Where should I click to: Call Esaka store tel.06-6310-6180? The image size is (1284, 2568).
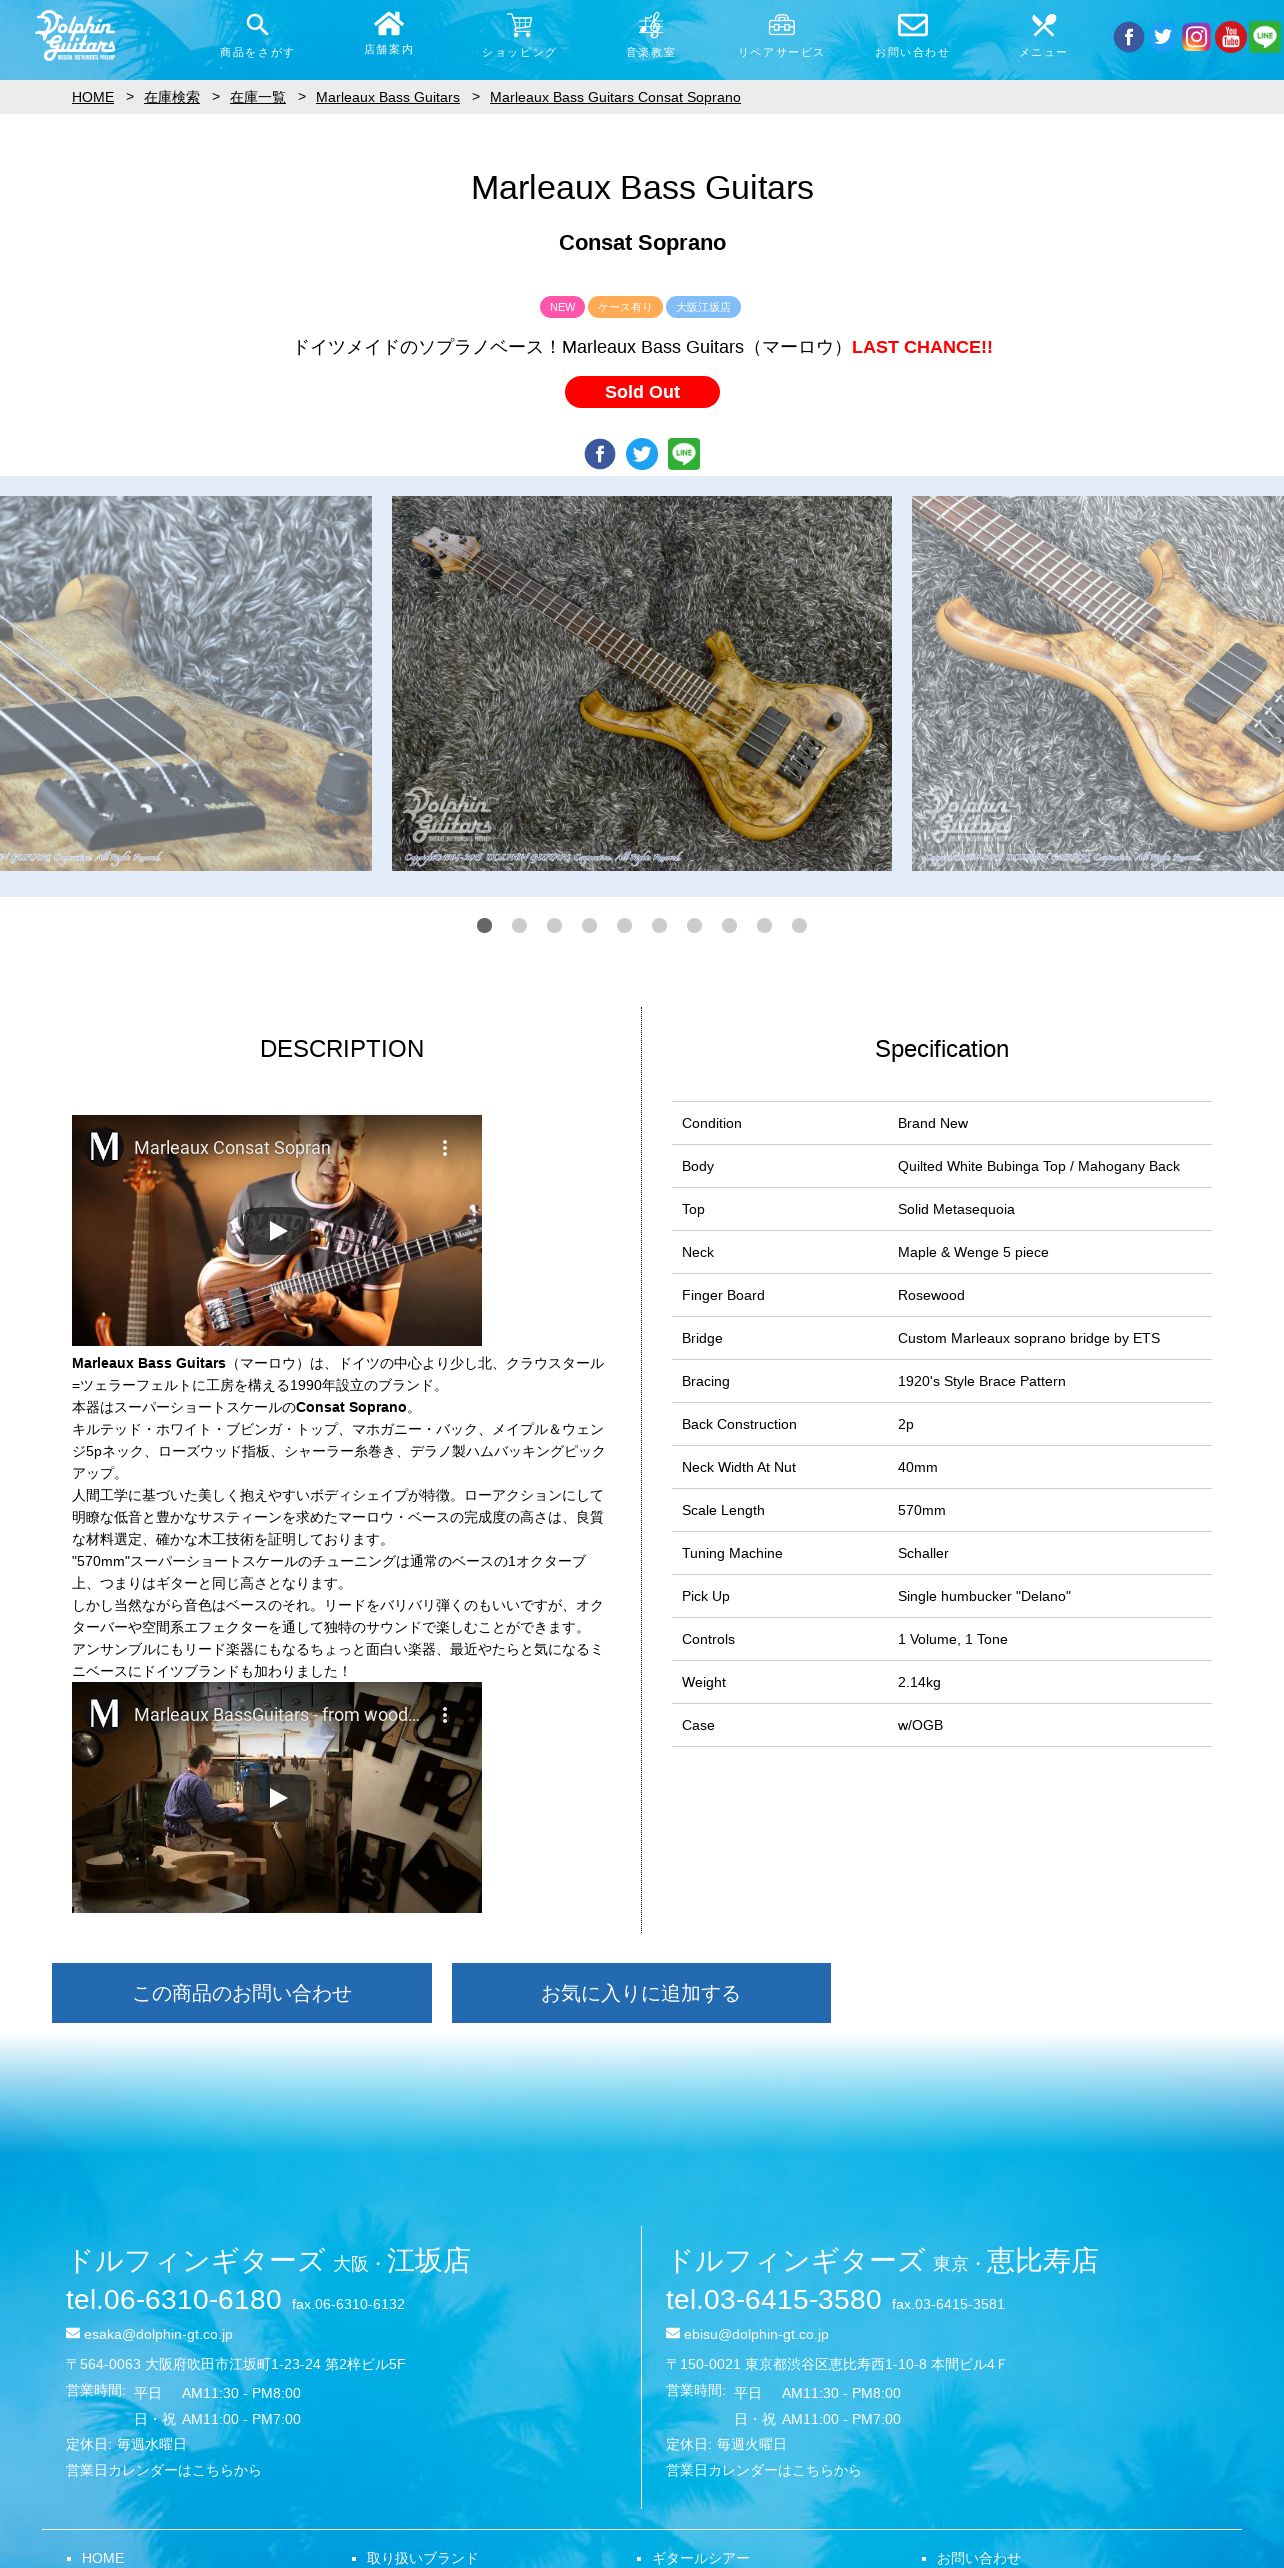point(174,2299)
